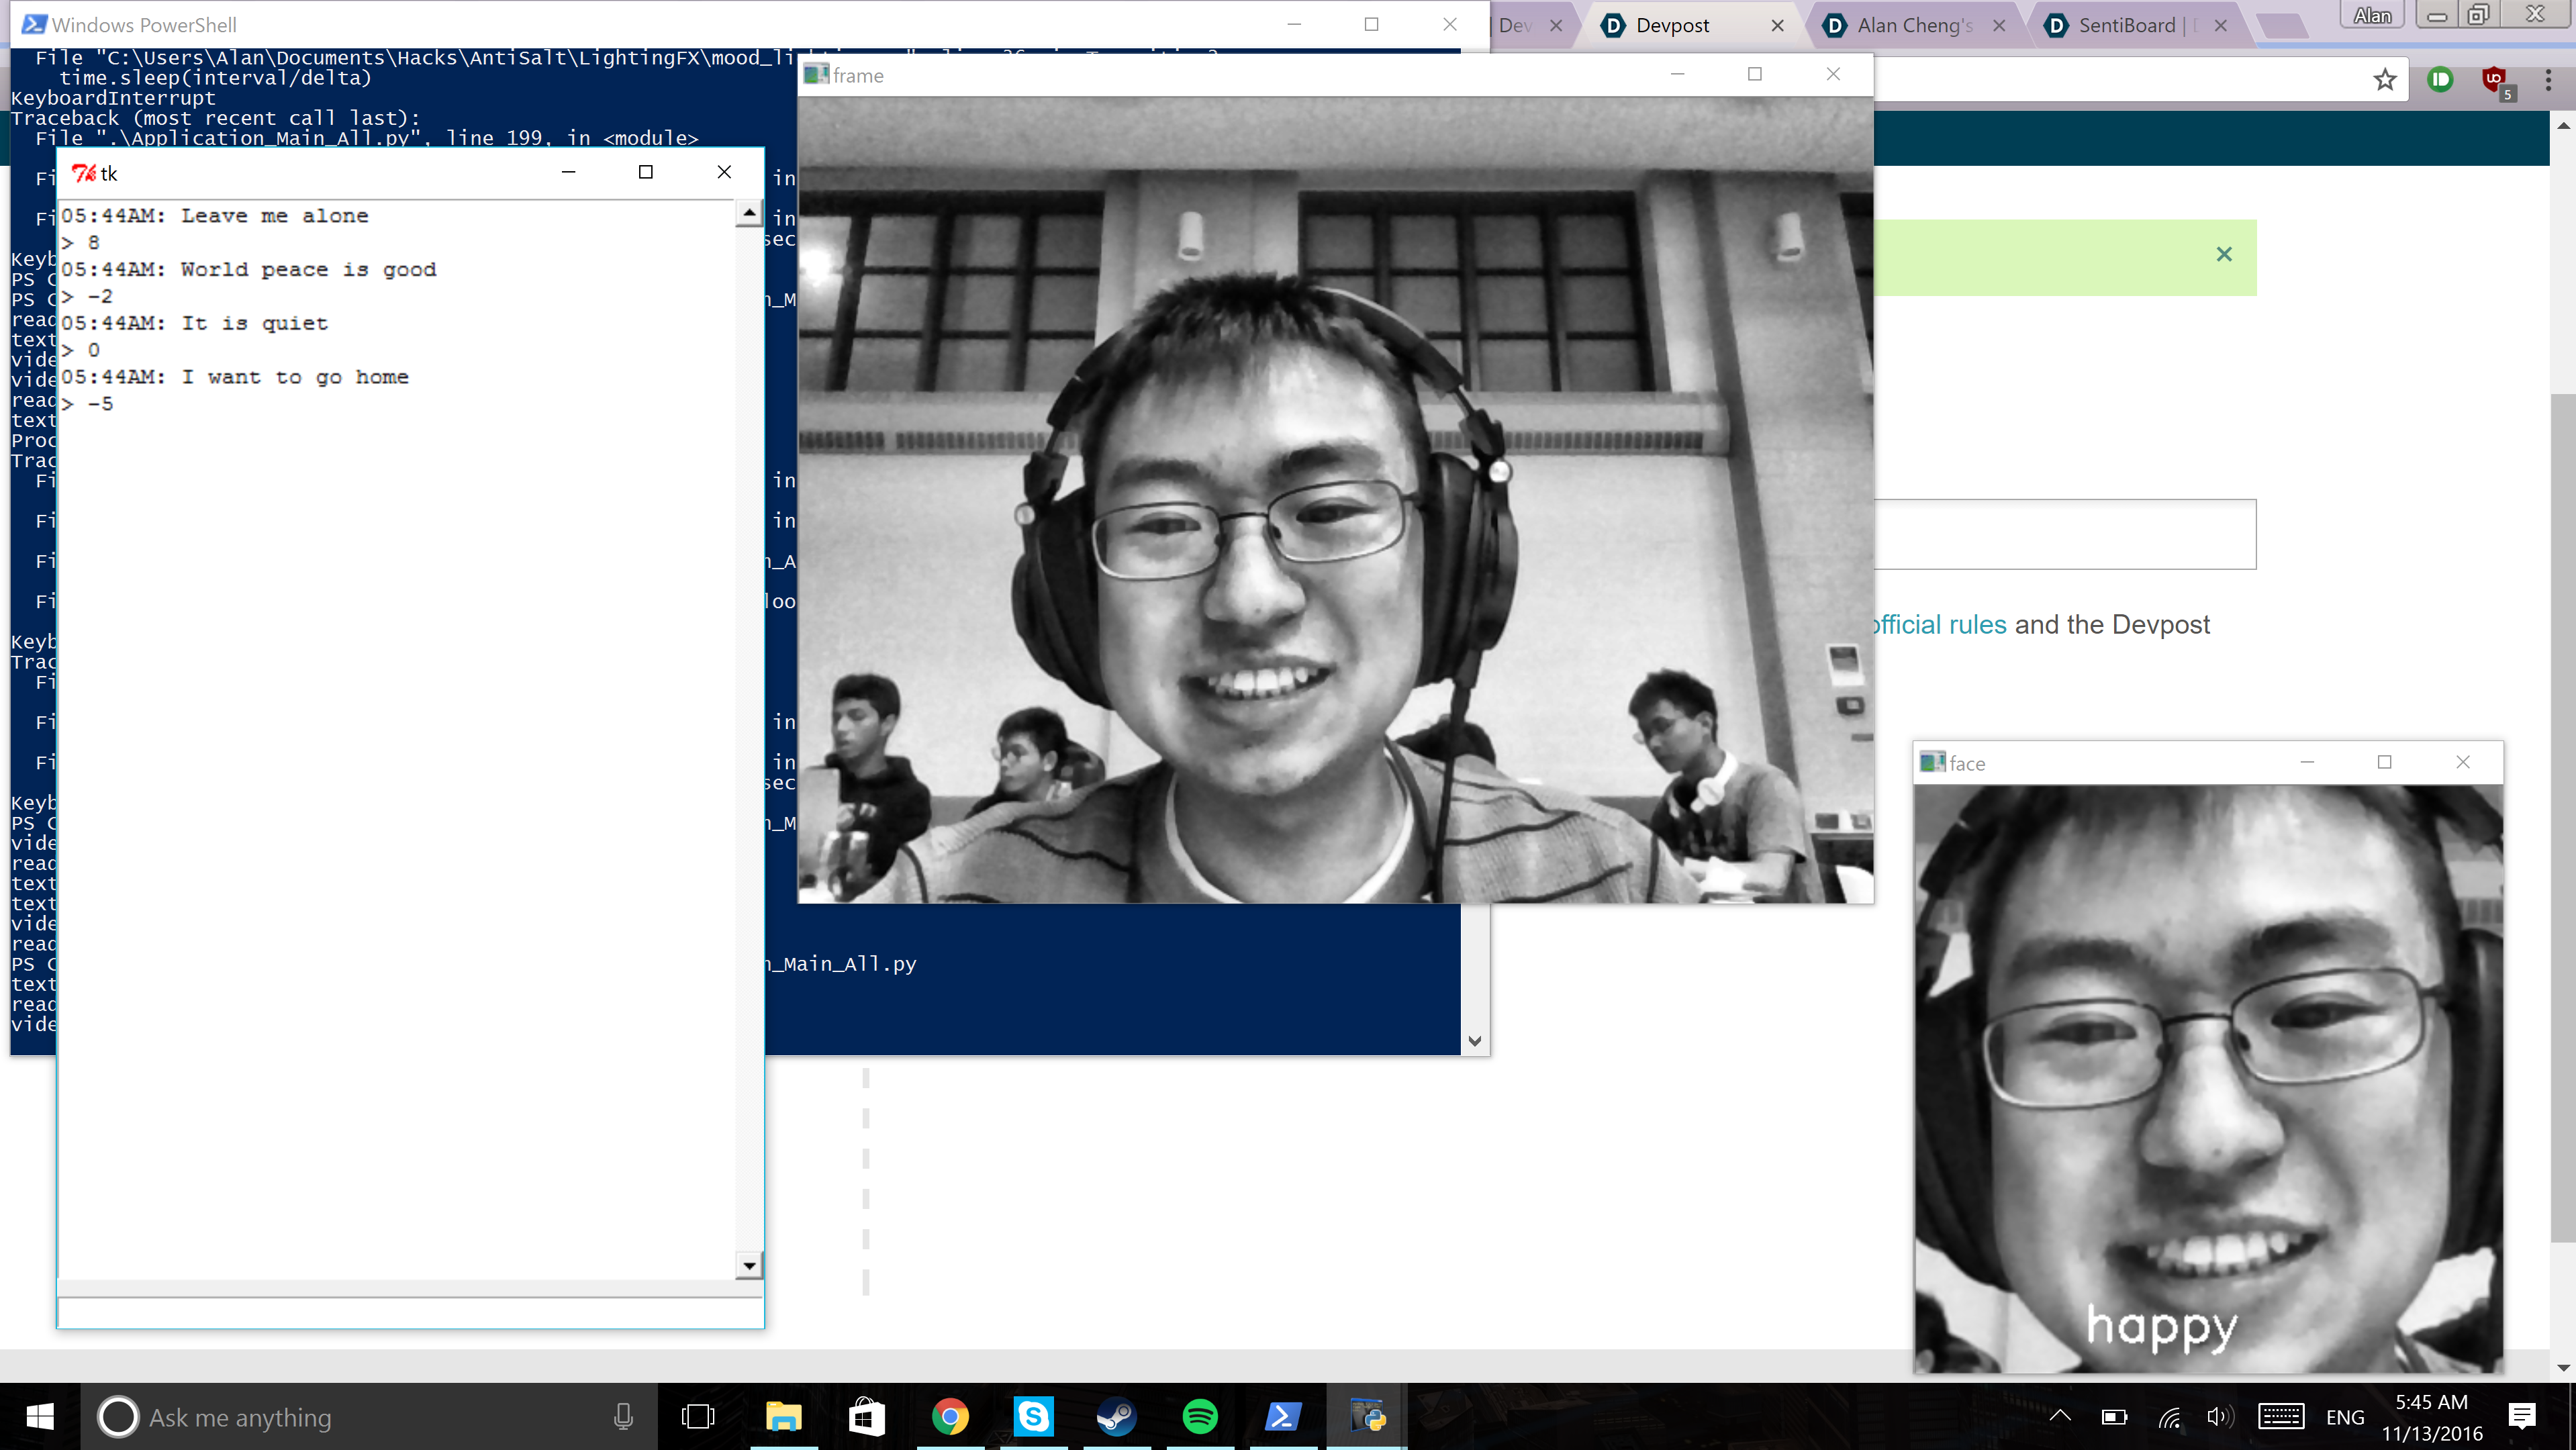Open the Chrome three-dot menu
Image resolution: width=2576 pixels, height=1450 pixels.
2548,80
